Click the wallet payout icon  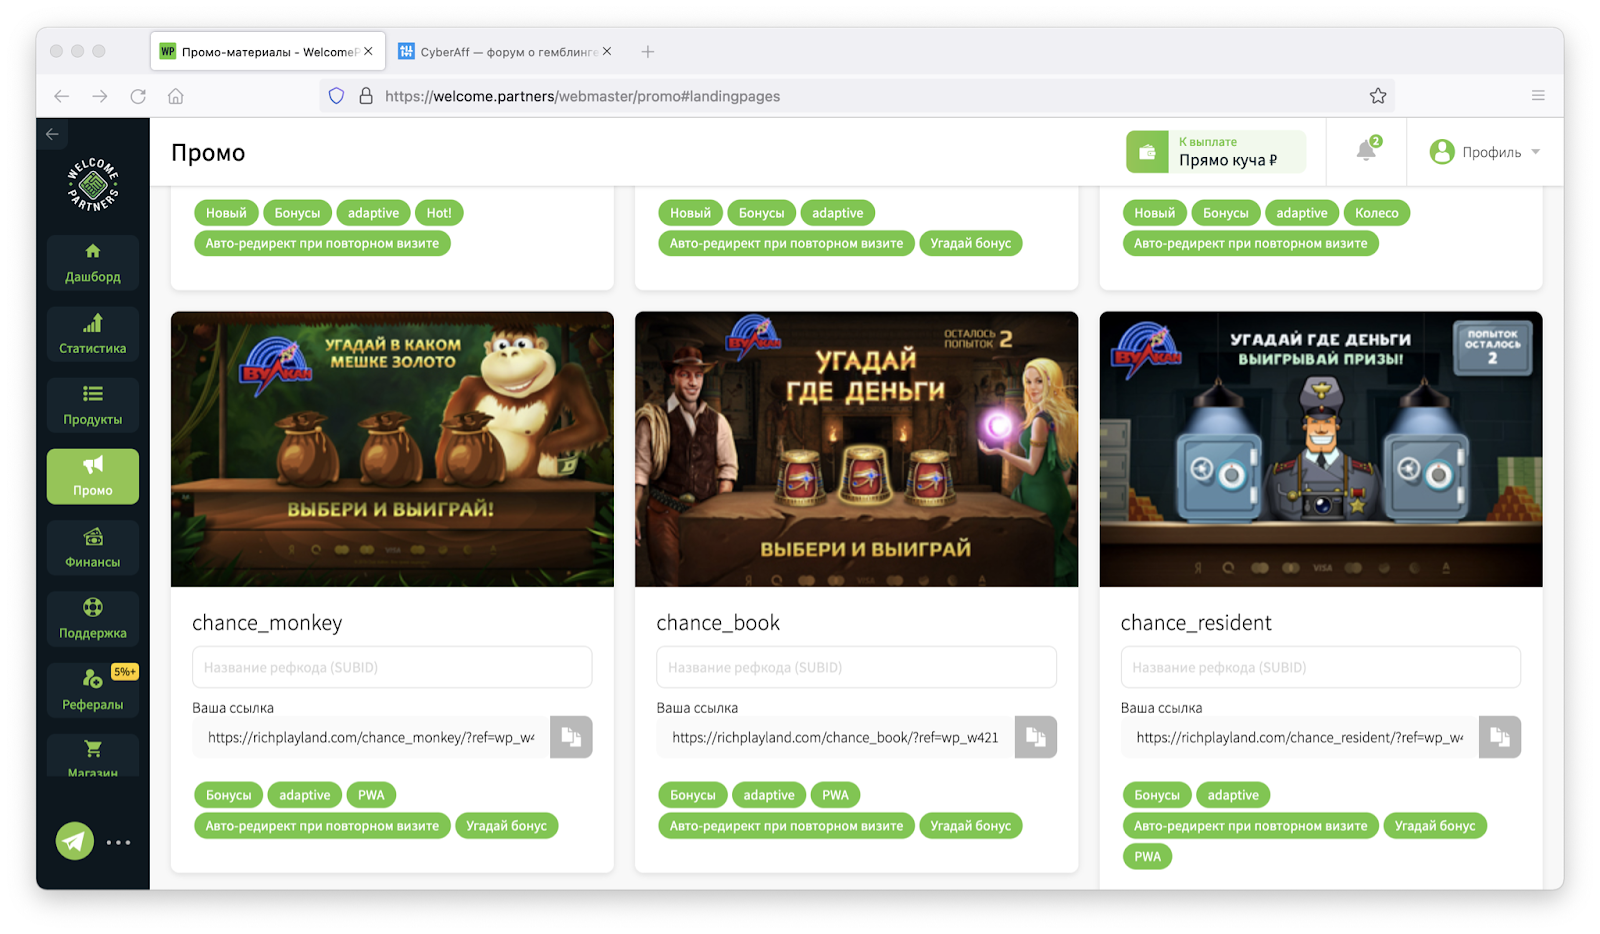1147,152
